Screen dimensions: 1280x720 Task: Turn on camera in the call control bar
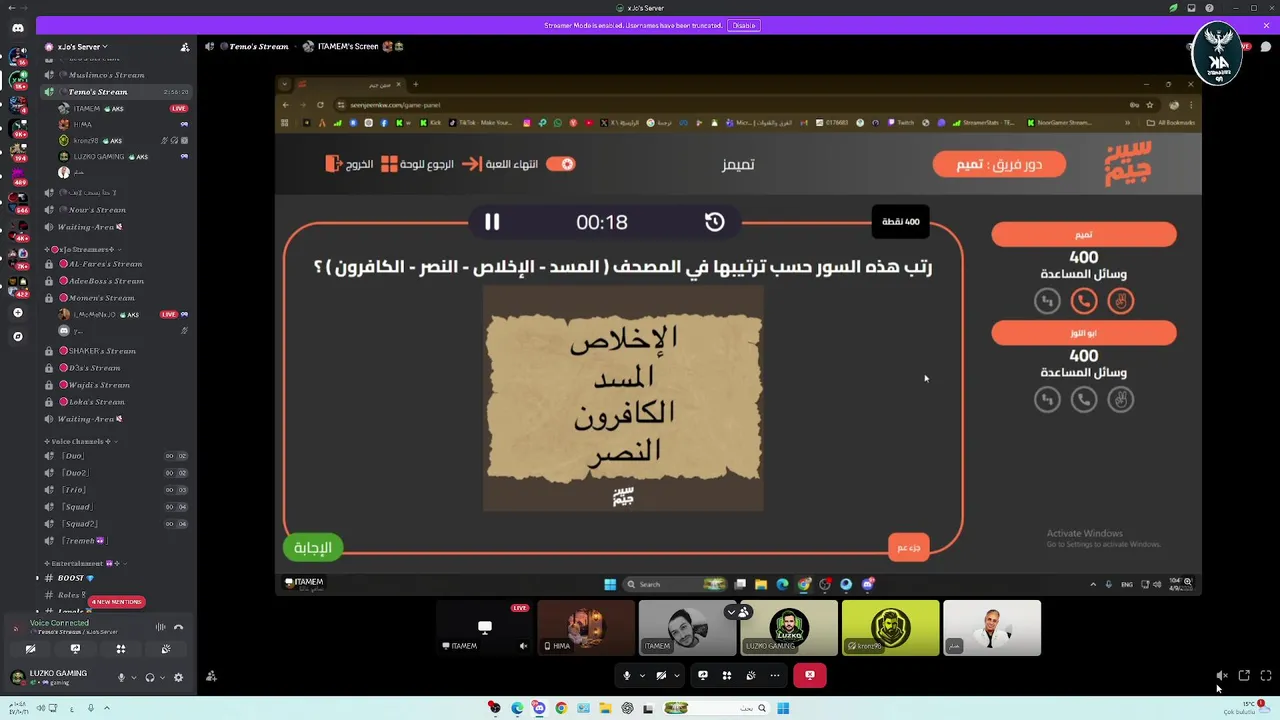point(661,675)
